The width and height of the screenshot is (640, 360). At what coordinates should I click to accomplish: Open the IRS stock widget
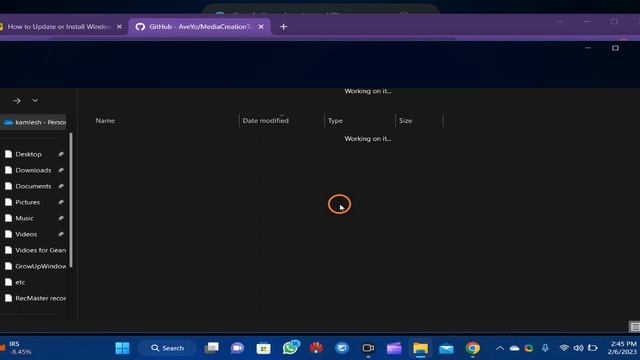(x=16, y=348)
